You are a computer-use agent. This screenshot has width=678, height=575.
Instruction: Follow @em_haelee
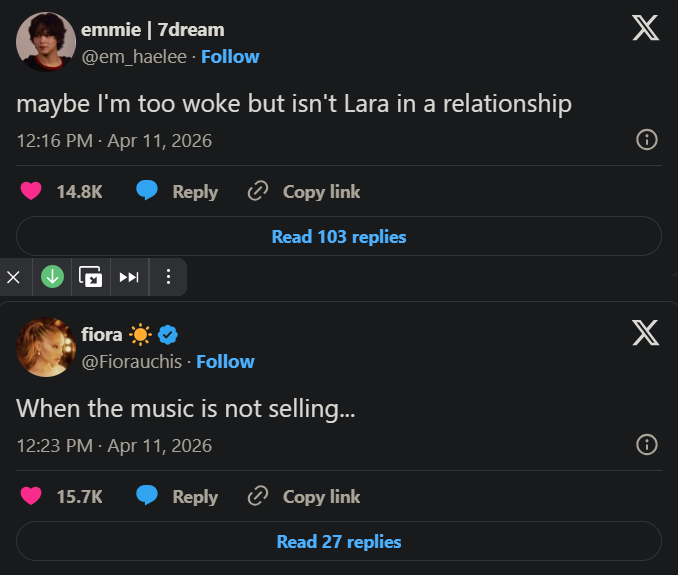(x=230, y=56)
